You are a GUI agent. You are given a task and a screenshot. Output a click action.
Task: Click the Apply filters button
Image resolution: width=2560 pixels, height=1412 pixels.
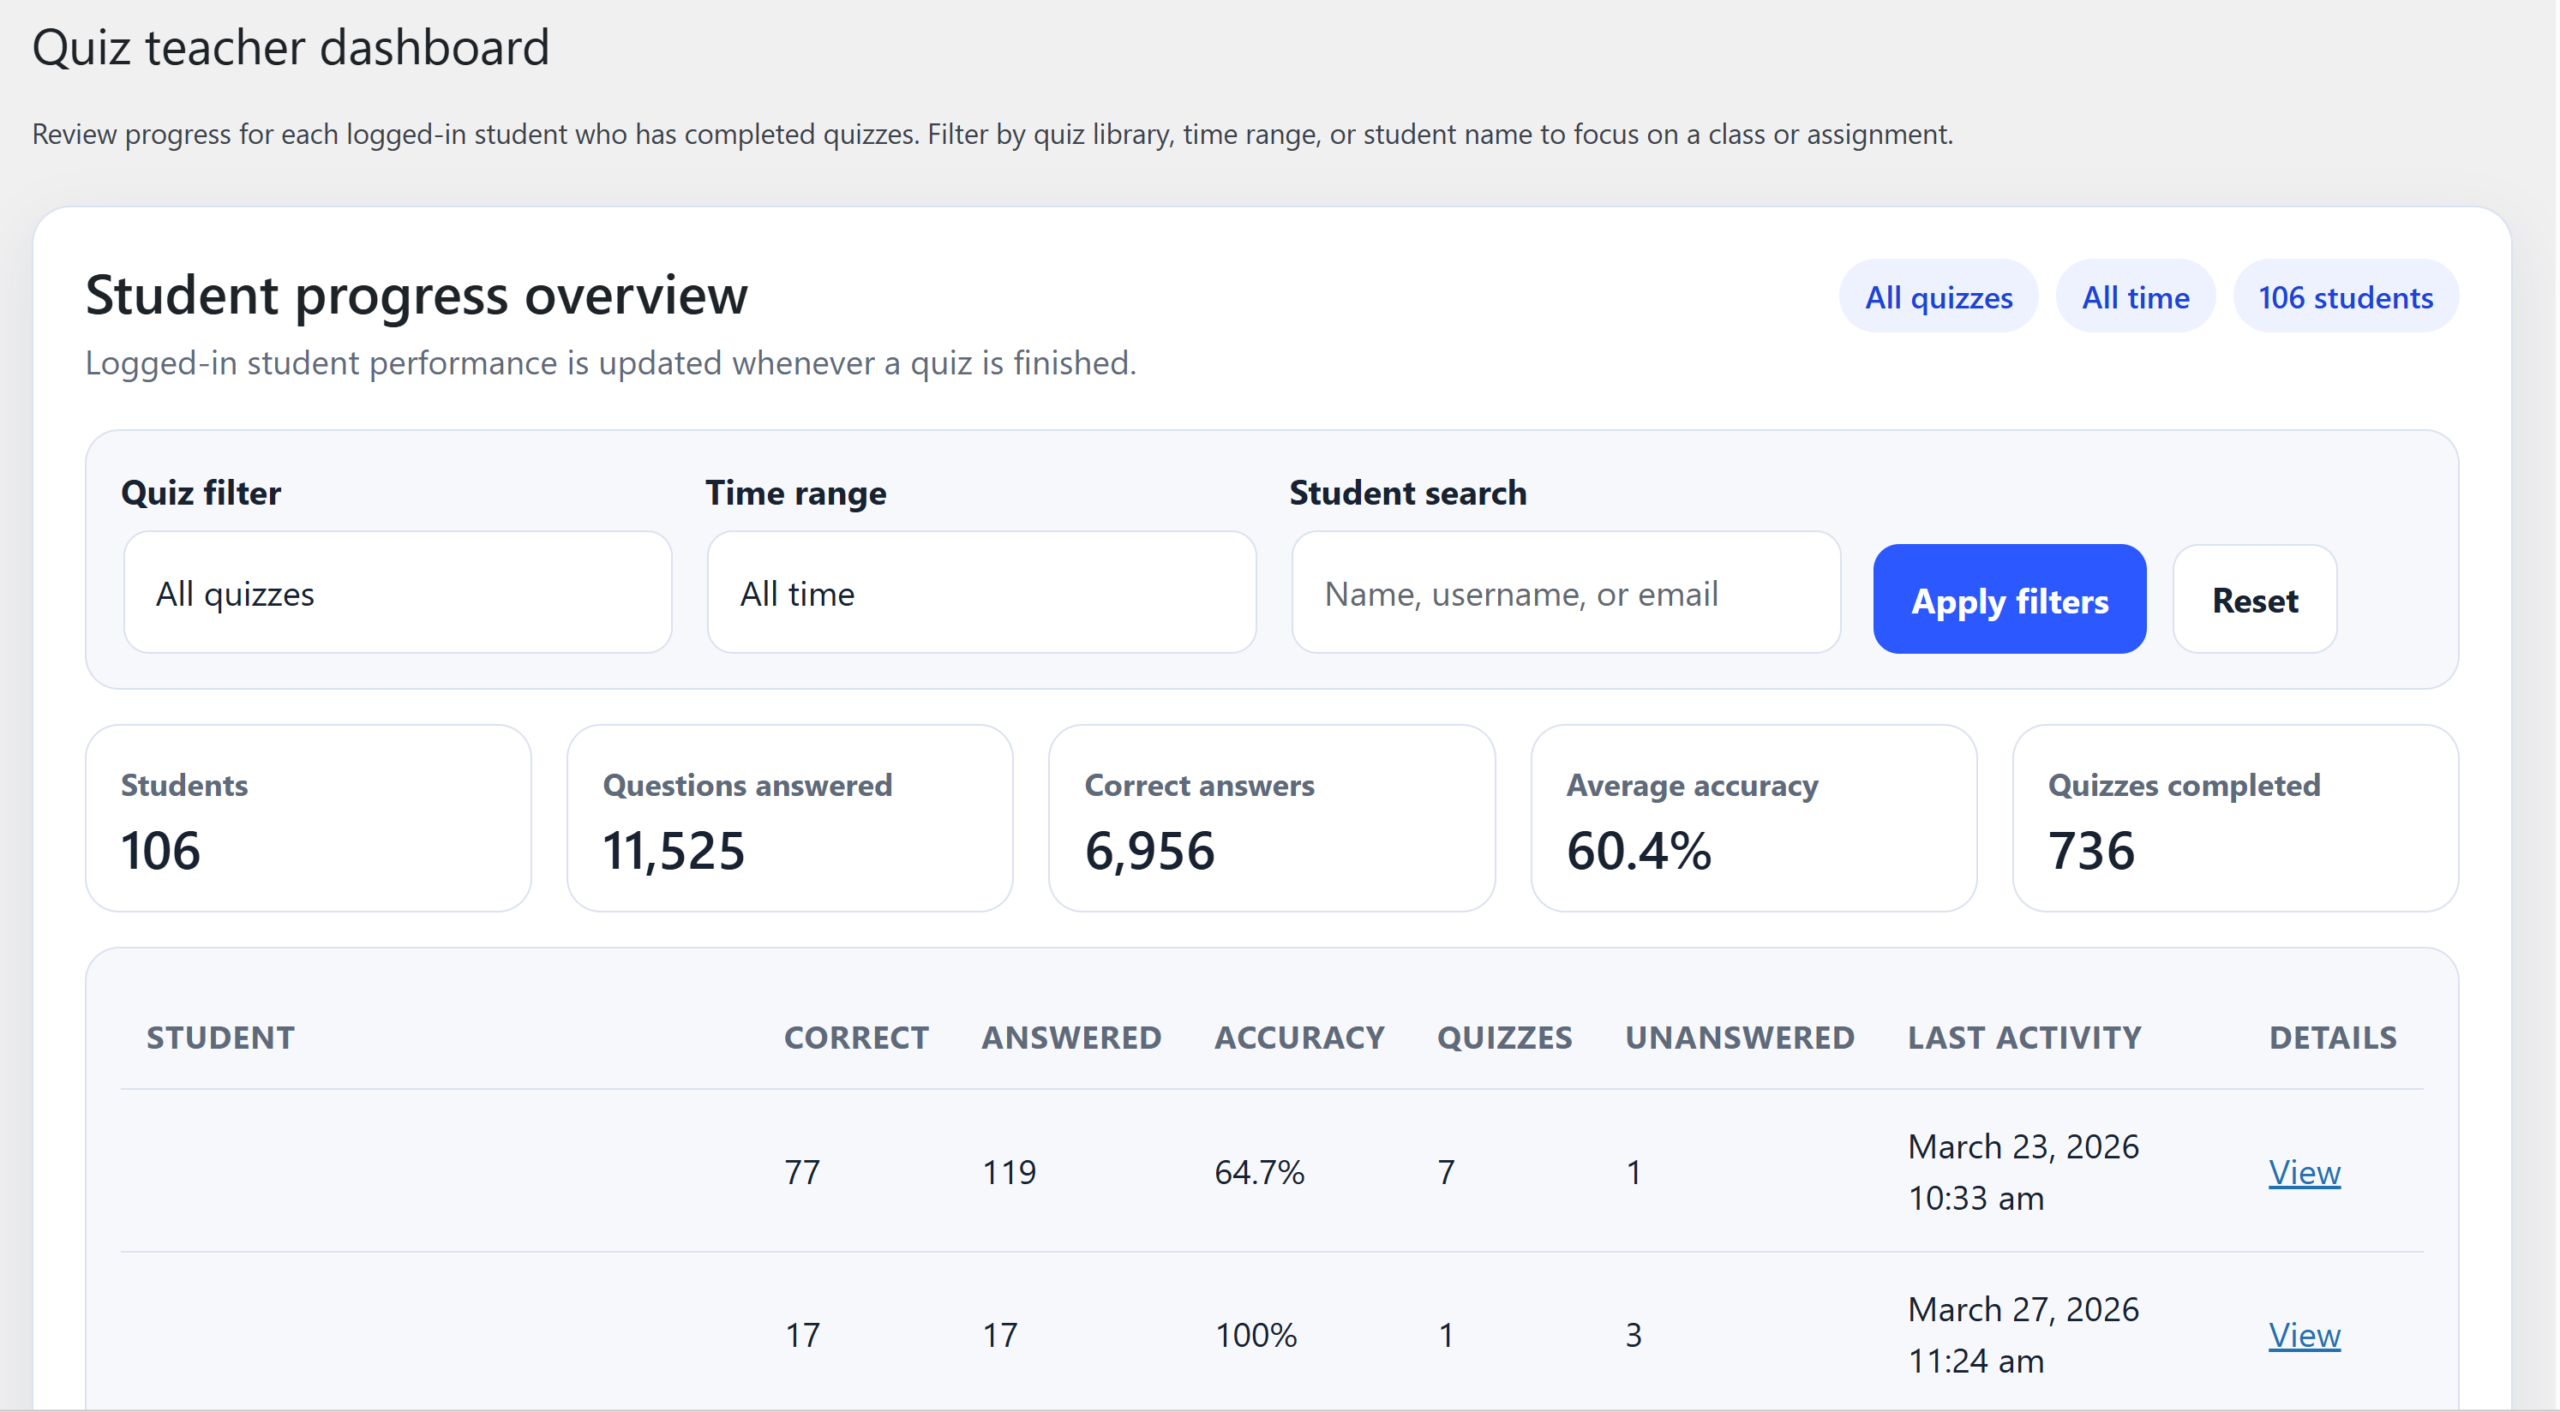tap(2008, 600)
